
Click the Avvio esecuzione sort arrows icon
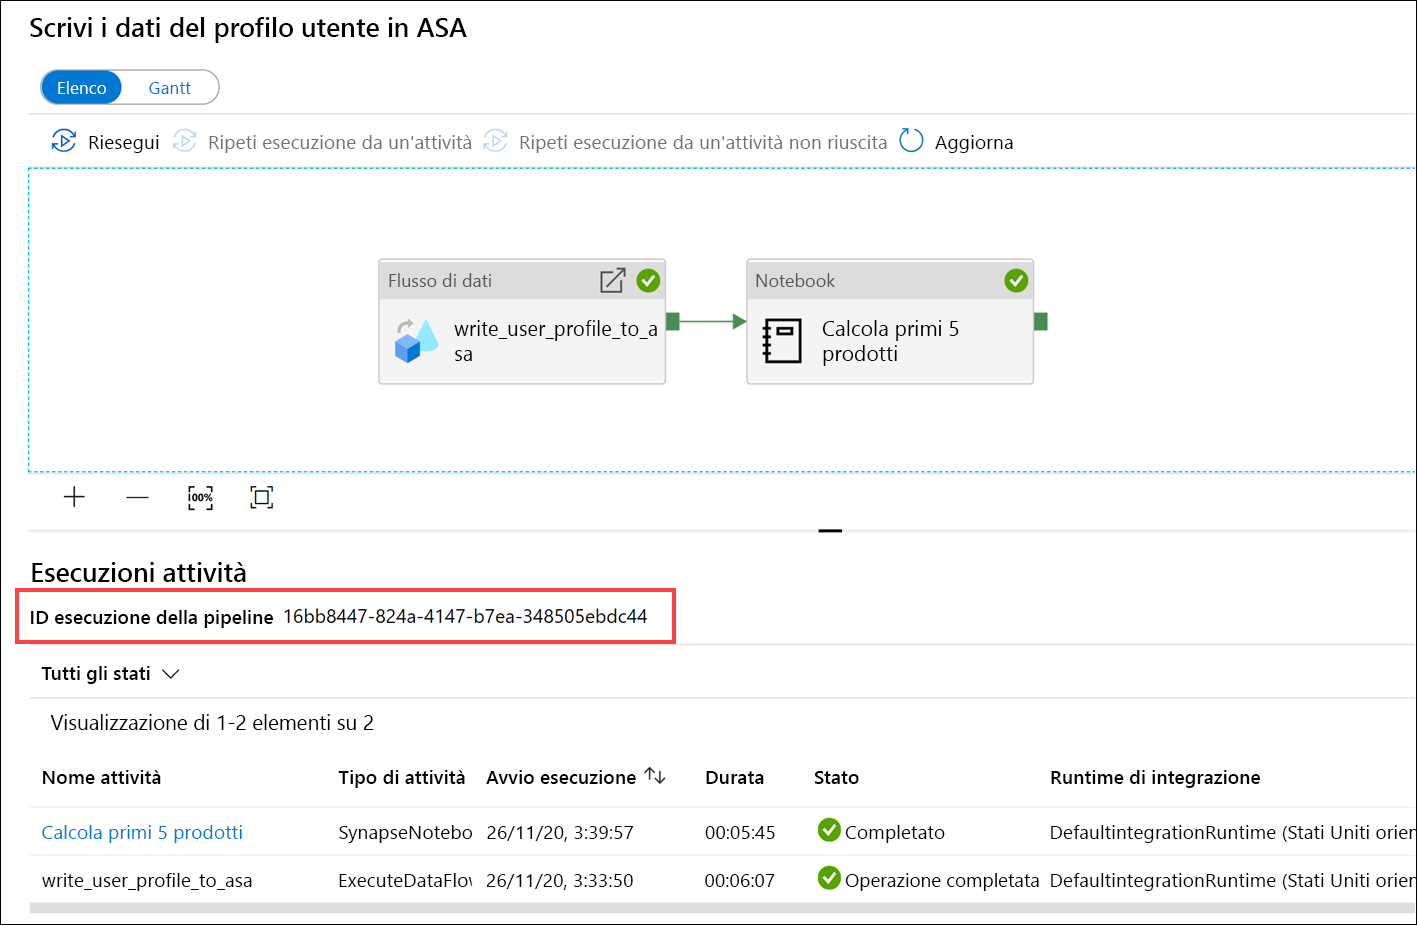click(655, 776)
